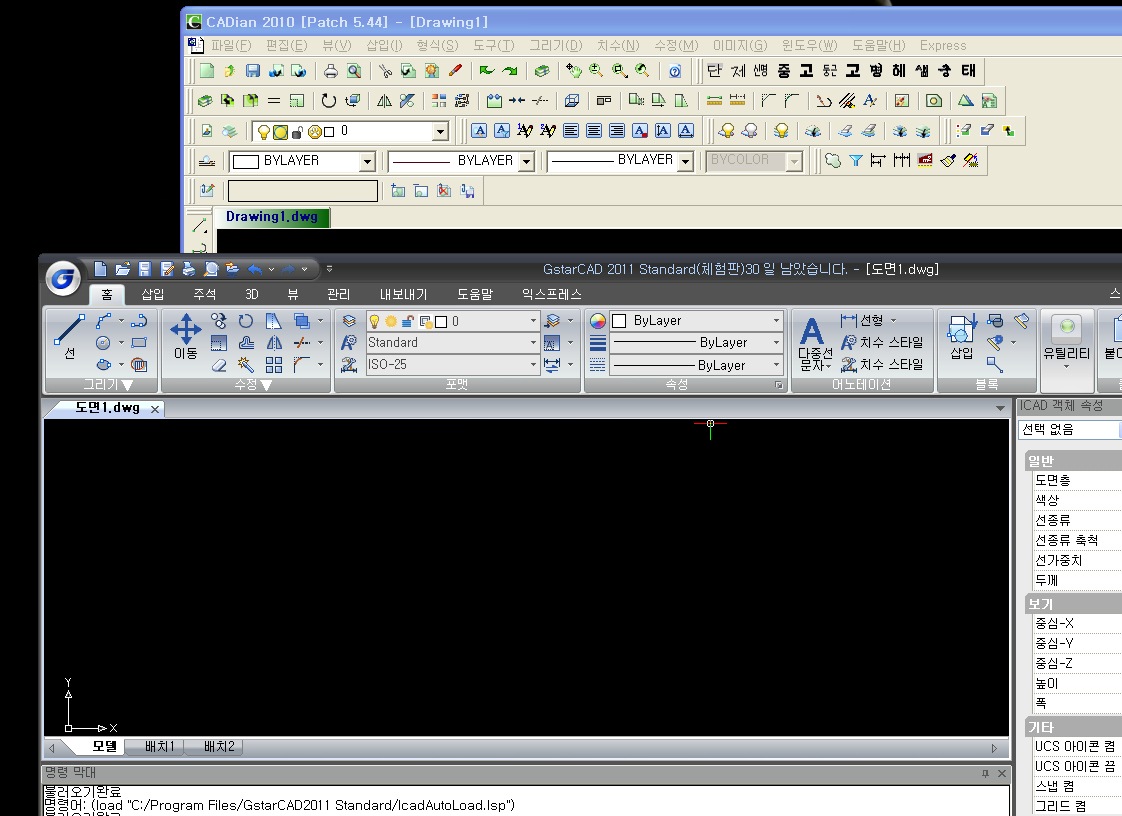Click the Rotate icon in CADian modify toolbar
Image resolution: width=1122 pixels, height=816 pixels.
coord(328,100)
